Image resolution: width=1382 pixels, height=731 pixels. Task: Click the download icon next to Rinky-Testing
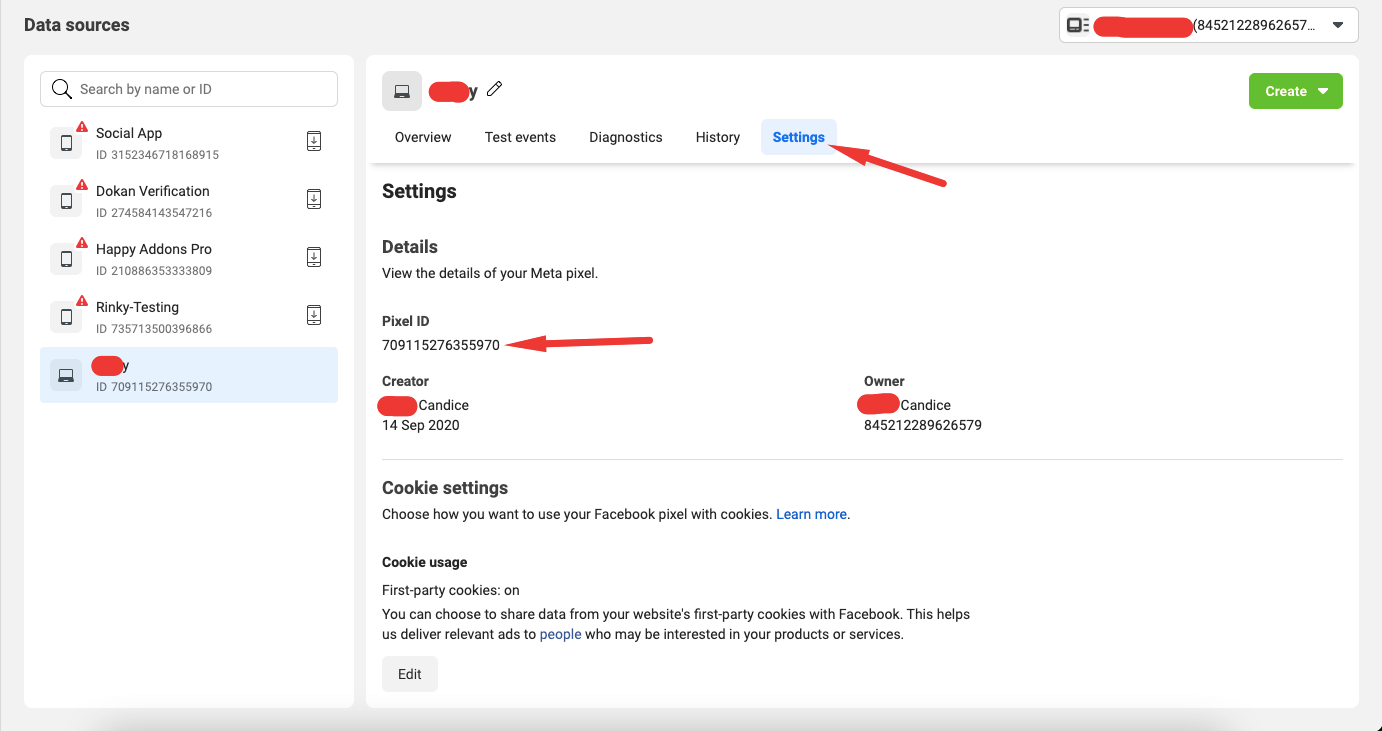314,315
